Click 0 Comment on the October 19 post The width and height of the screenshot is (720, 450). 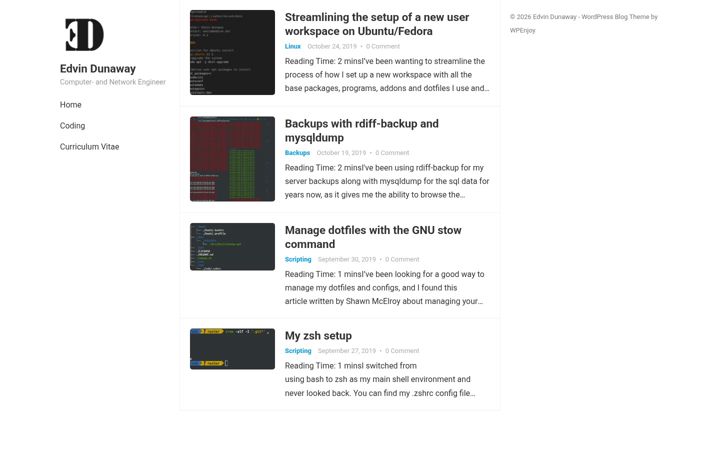pos(392,153)
